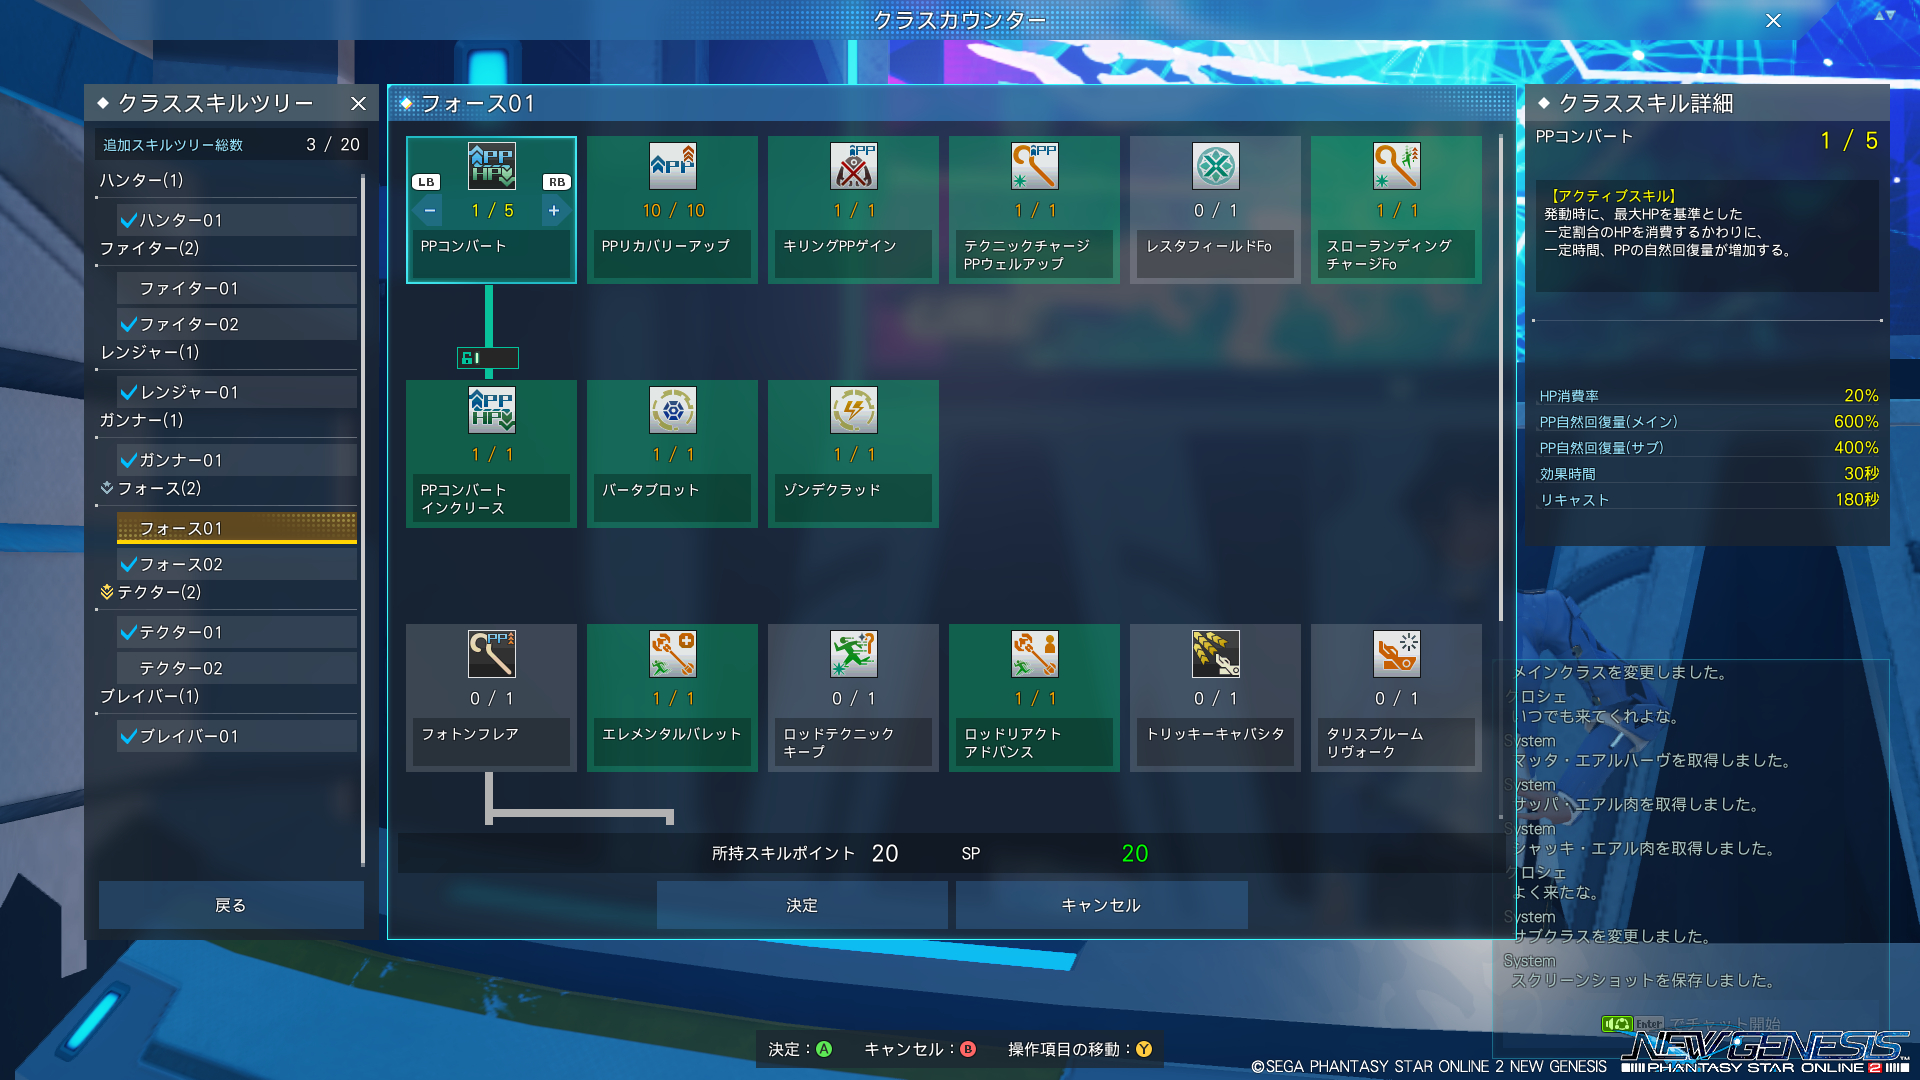1920x1080 pixels.
Task: Click the chat start icon at bottom
Action: pyautogui.click(x=1616, y=1024)
